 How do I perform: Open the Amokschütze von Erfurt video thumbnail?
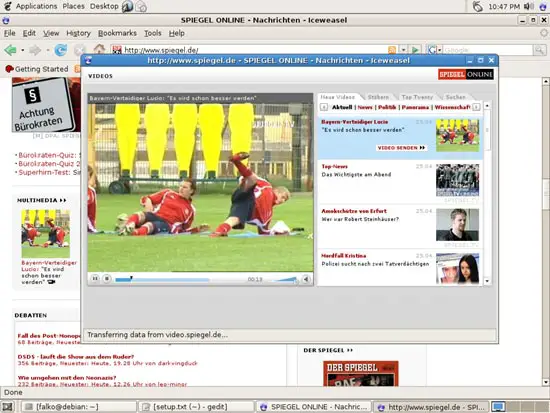pyautogui.click(x=457, y=225)
